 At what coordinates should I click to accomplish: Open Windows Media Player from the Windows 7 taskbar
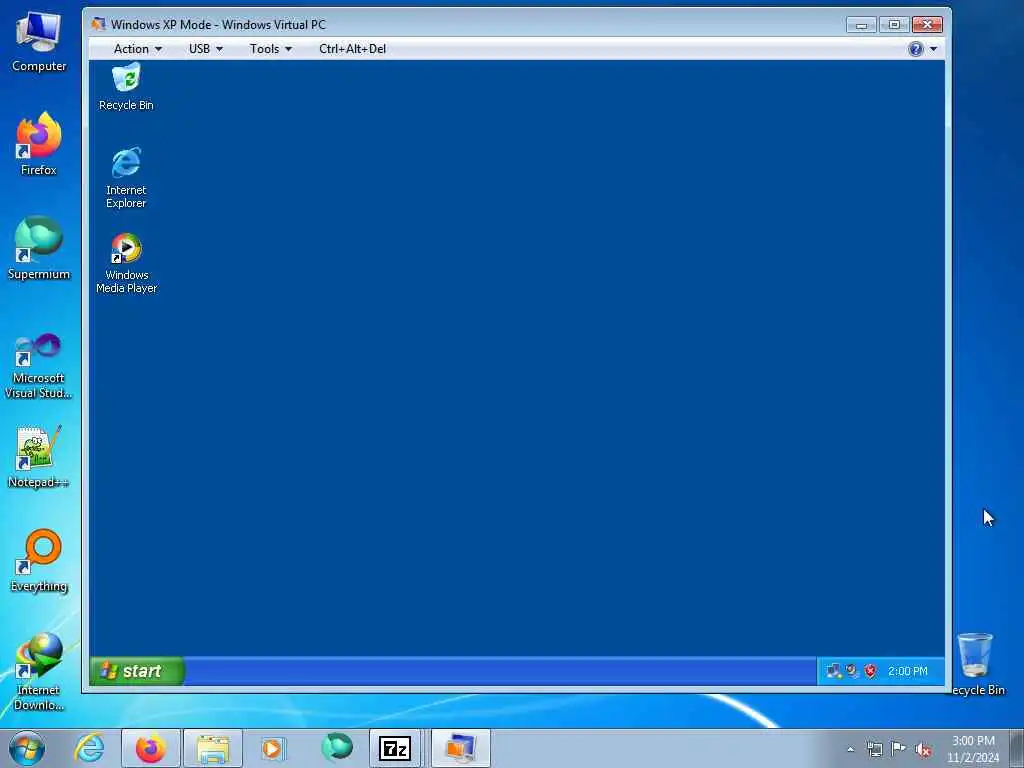[272, 748]
